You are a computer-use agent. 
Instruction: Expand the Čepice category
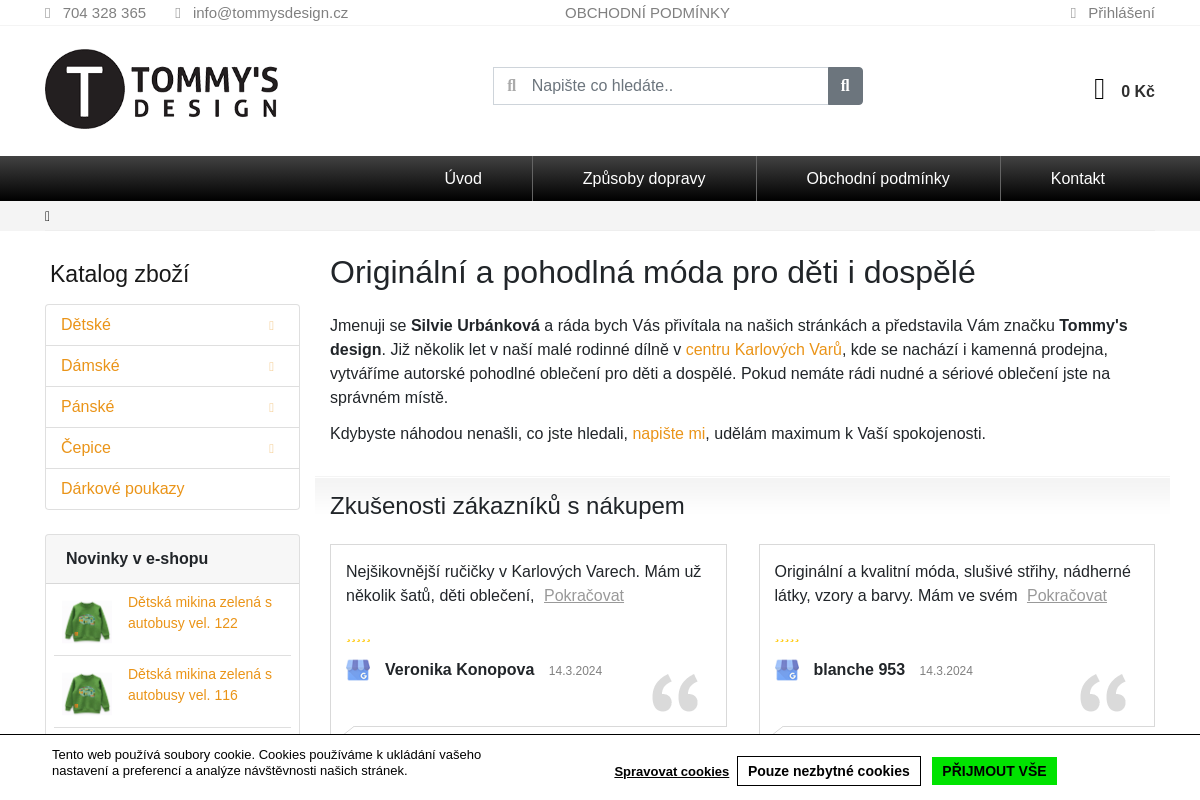click(x=272, y=447)
